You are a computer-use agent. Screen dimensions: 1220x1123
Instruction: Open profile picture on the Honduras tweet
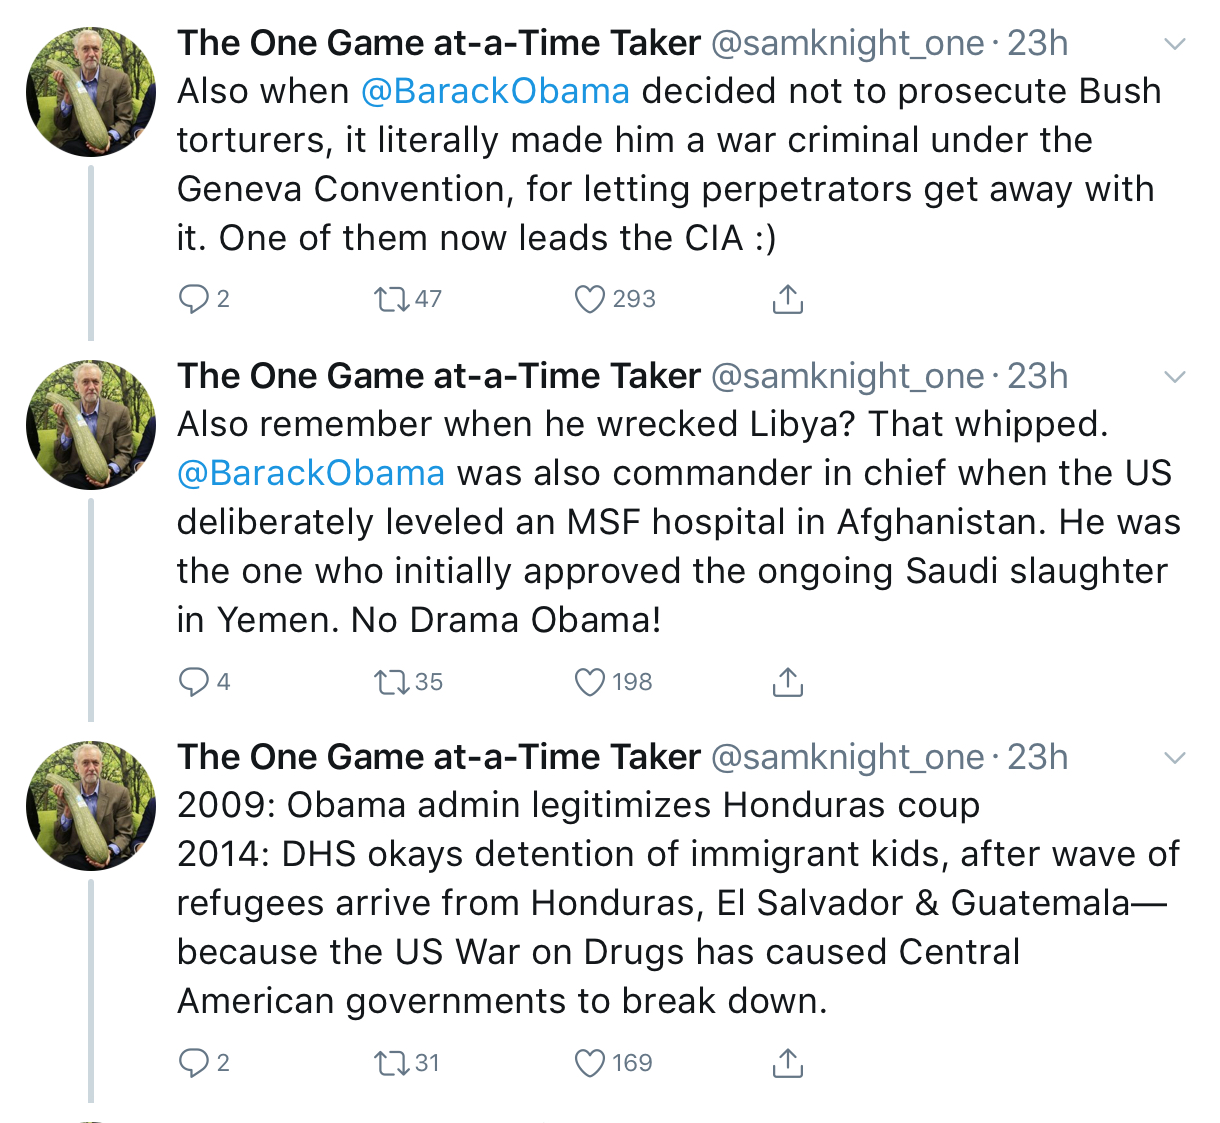click(91, 806)
